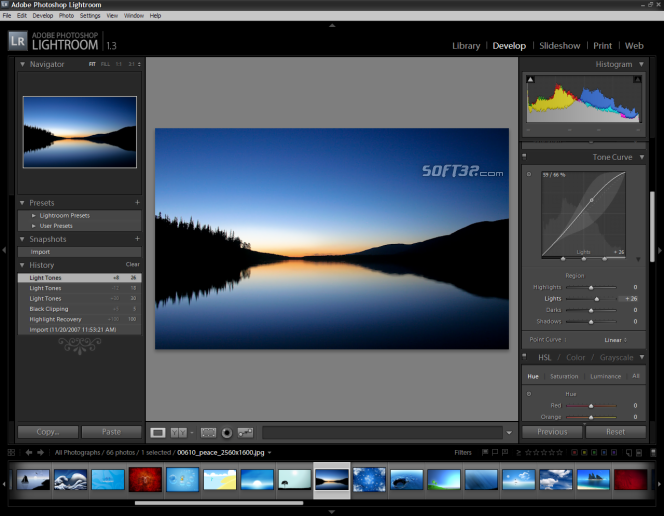The height and width of the screenshot is (516, 664).
Task: Filter by flagged status flag icon
Action: click(x=485, y=453)
